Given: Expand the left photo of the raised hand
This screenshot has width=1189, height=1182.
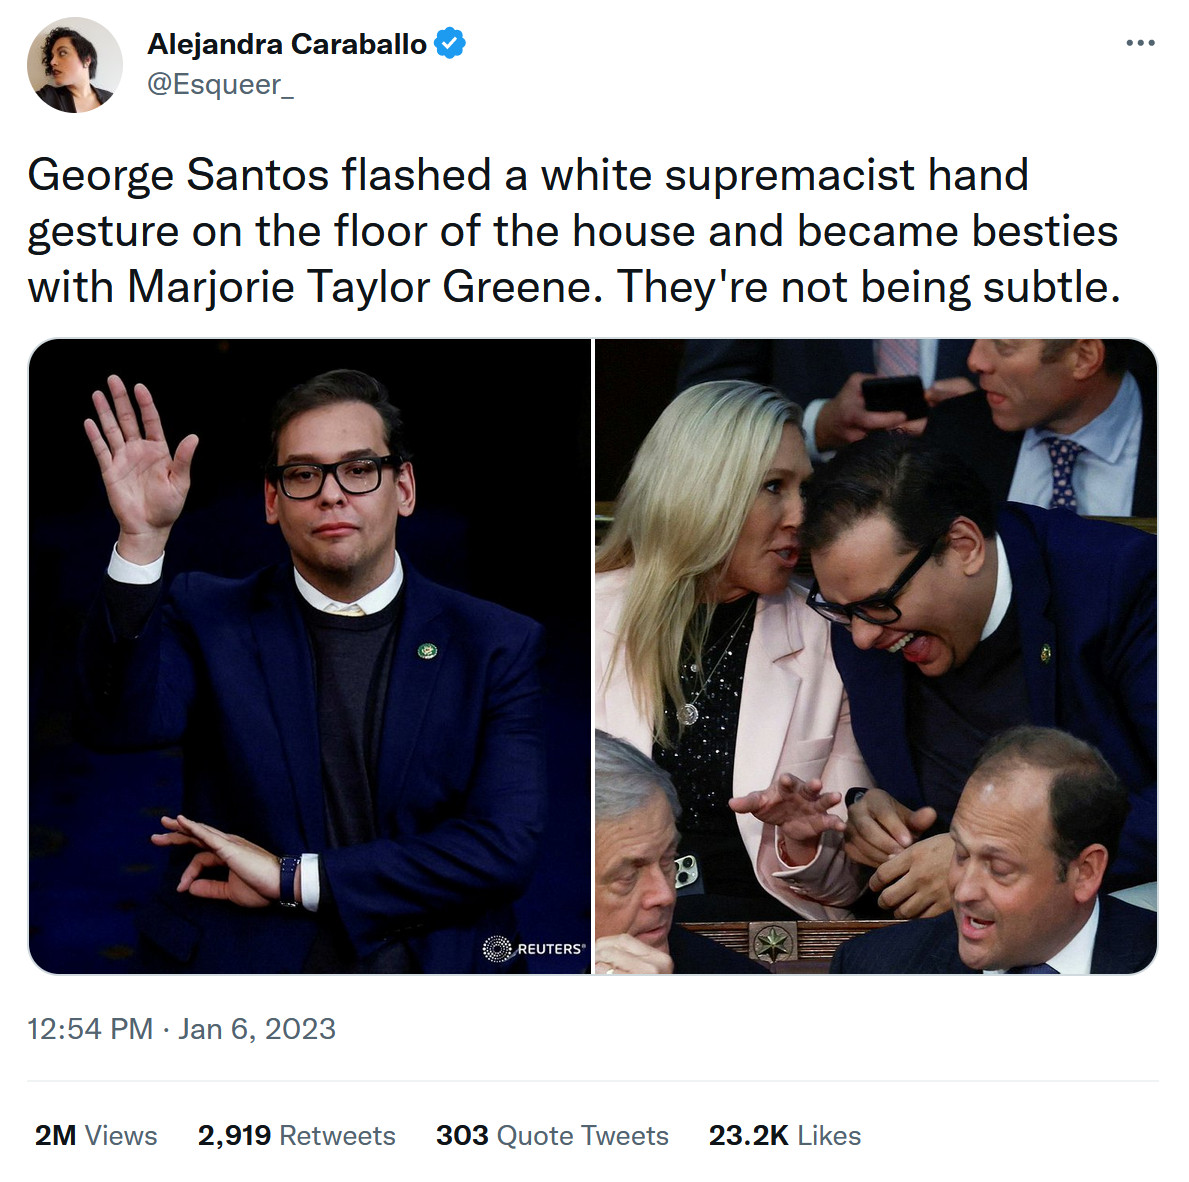Looking at the screenshot, I should point(310,656).
